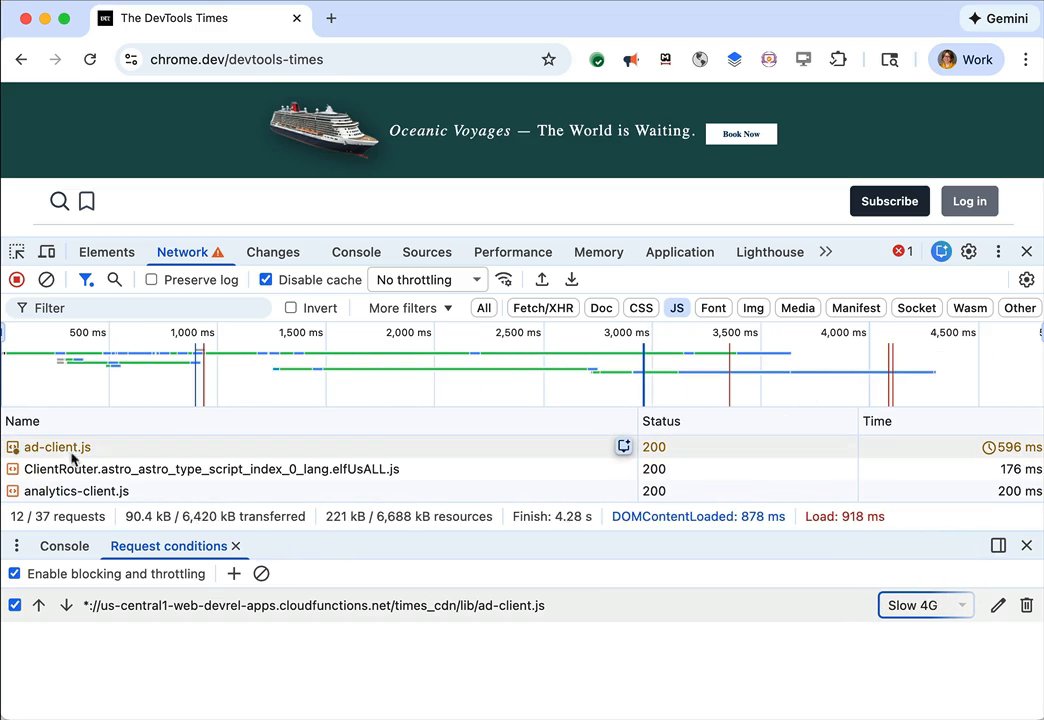
Task: Import HAR file upload icon
Action: [x=542, y=280]
